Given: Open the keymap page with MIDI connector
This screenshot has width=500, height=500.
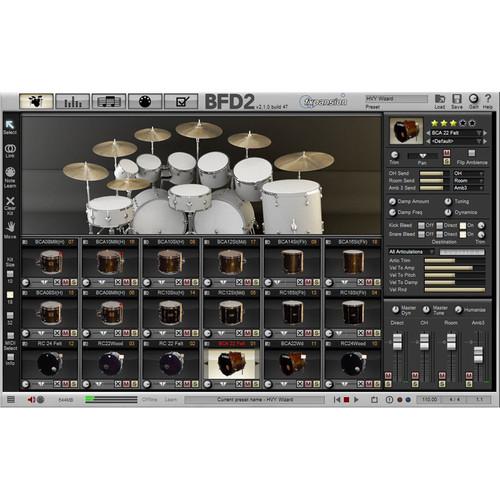Looking at the screenshot, I should coord(145,101).
